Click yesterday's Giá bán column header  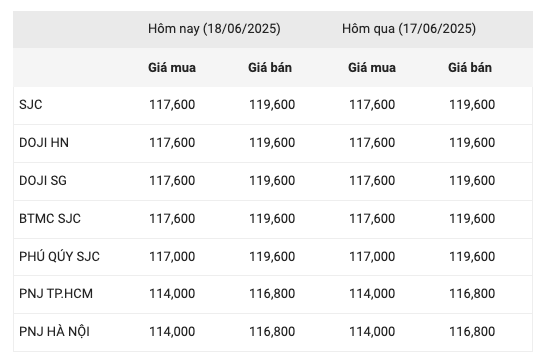pyautogui.click(x=470, y=67)
